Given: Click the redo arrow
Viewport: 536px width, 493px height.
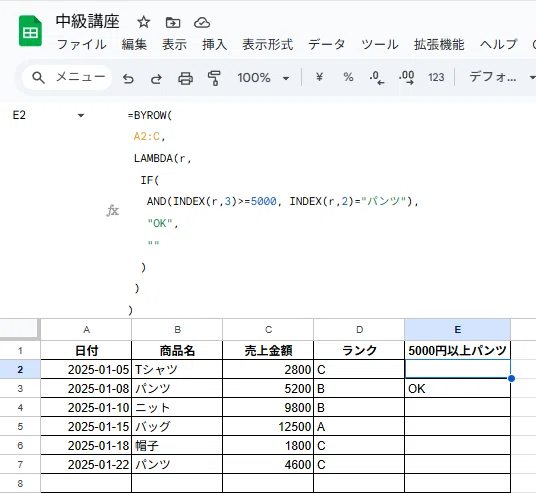Looking at the screenshot, I should coord(156,78).
